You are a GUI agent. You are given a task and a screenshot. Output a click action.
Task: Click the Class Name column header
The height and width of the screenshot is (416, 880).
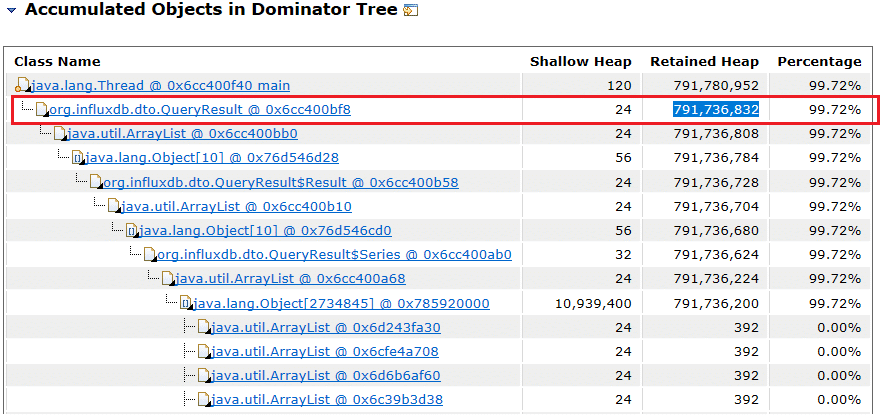pyautogui.click(x=57, y=62)
